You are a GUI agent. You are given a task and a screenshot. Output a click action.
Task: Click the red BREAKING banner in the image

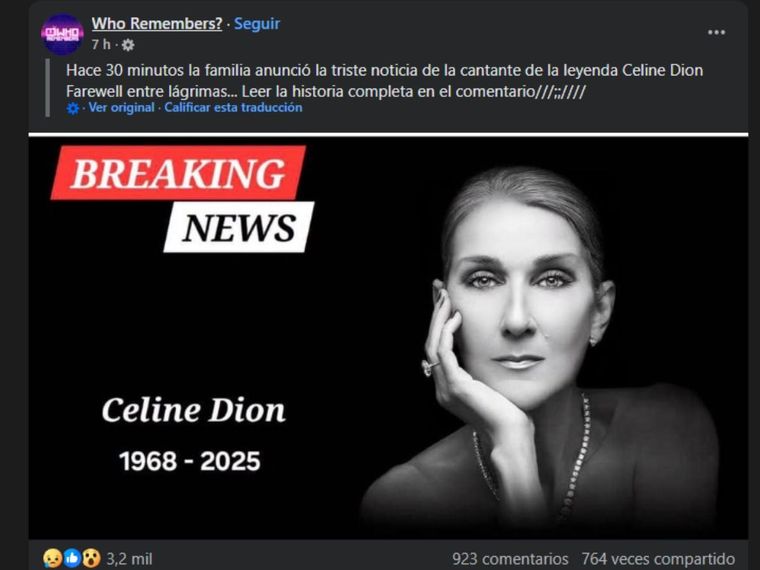tap(178, 173)
